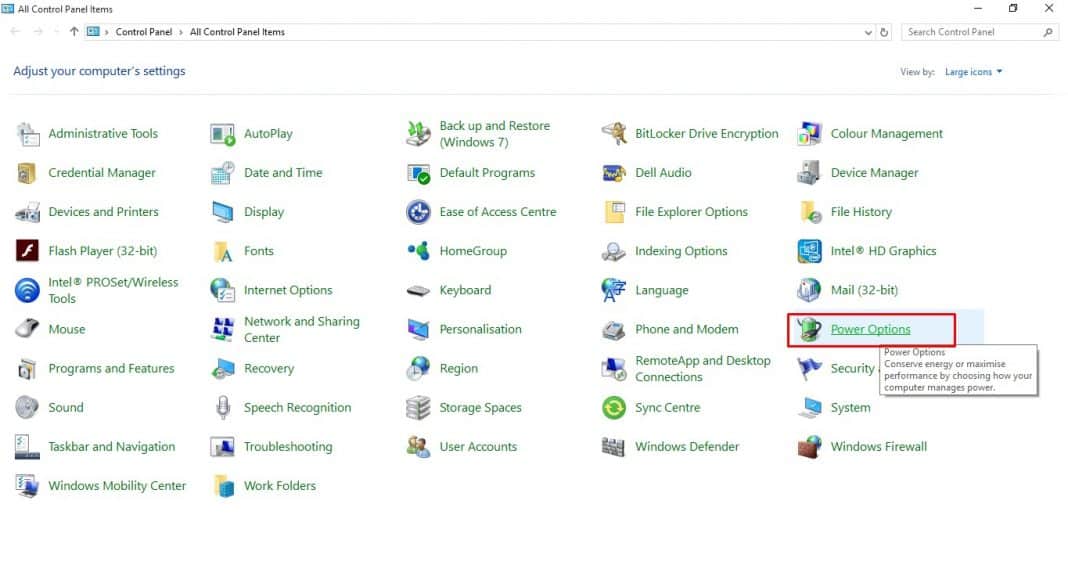Image resolution: width=1068 pixels, height=569 pixels.
Task: Open File Explorer Options icon
Action: [614, 213]
